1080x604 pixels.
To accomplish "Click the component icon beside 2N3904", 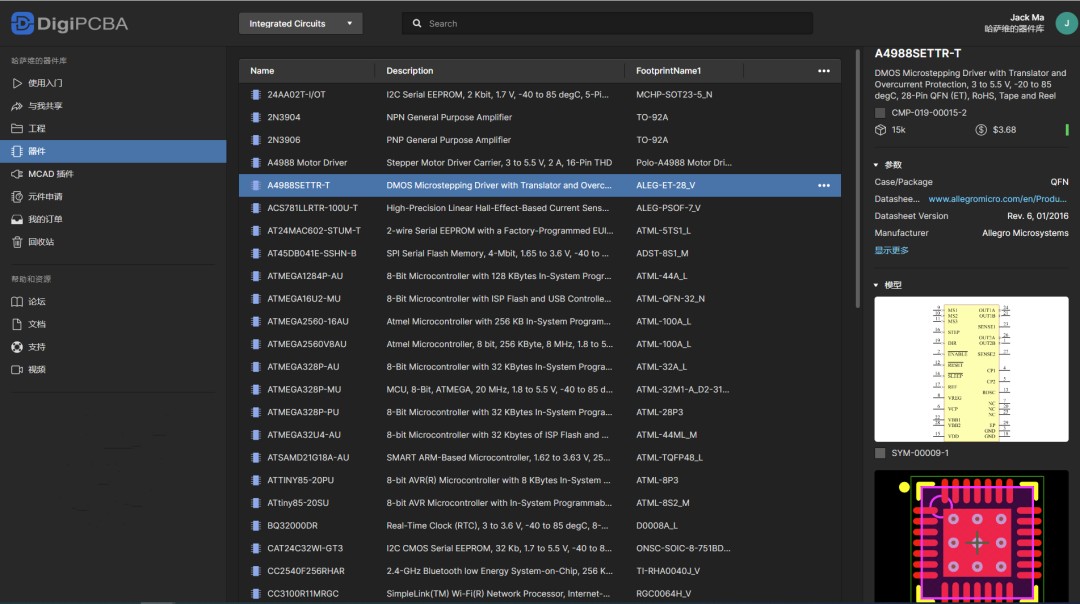I will (x=256, y=118).
